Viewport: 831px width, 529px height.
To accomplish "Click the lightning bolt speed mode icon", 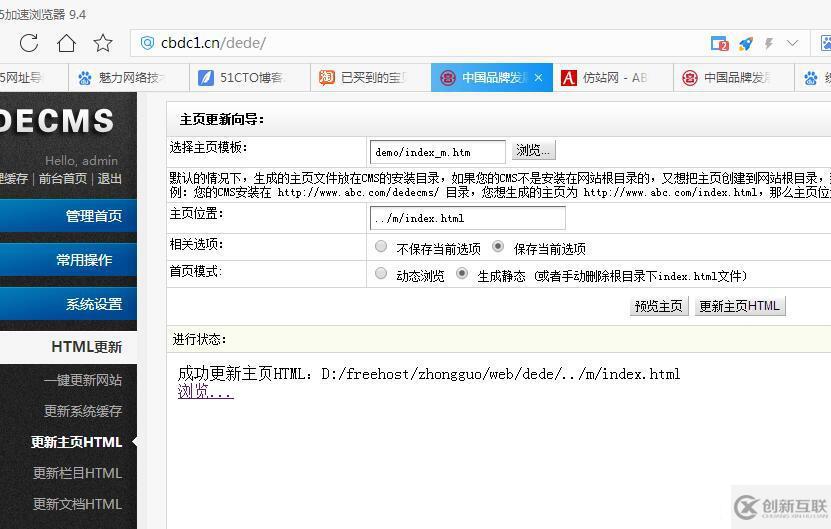I will point(769,43).
